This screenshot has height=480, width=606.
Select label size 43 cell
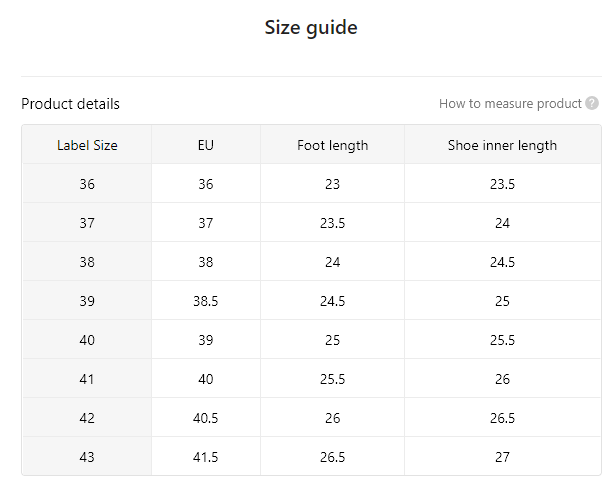pos(87,457)
